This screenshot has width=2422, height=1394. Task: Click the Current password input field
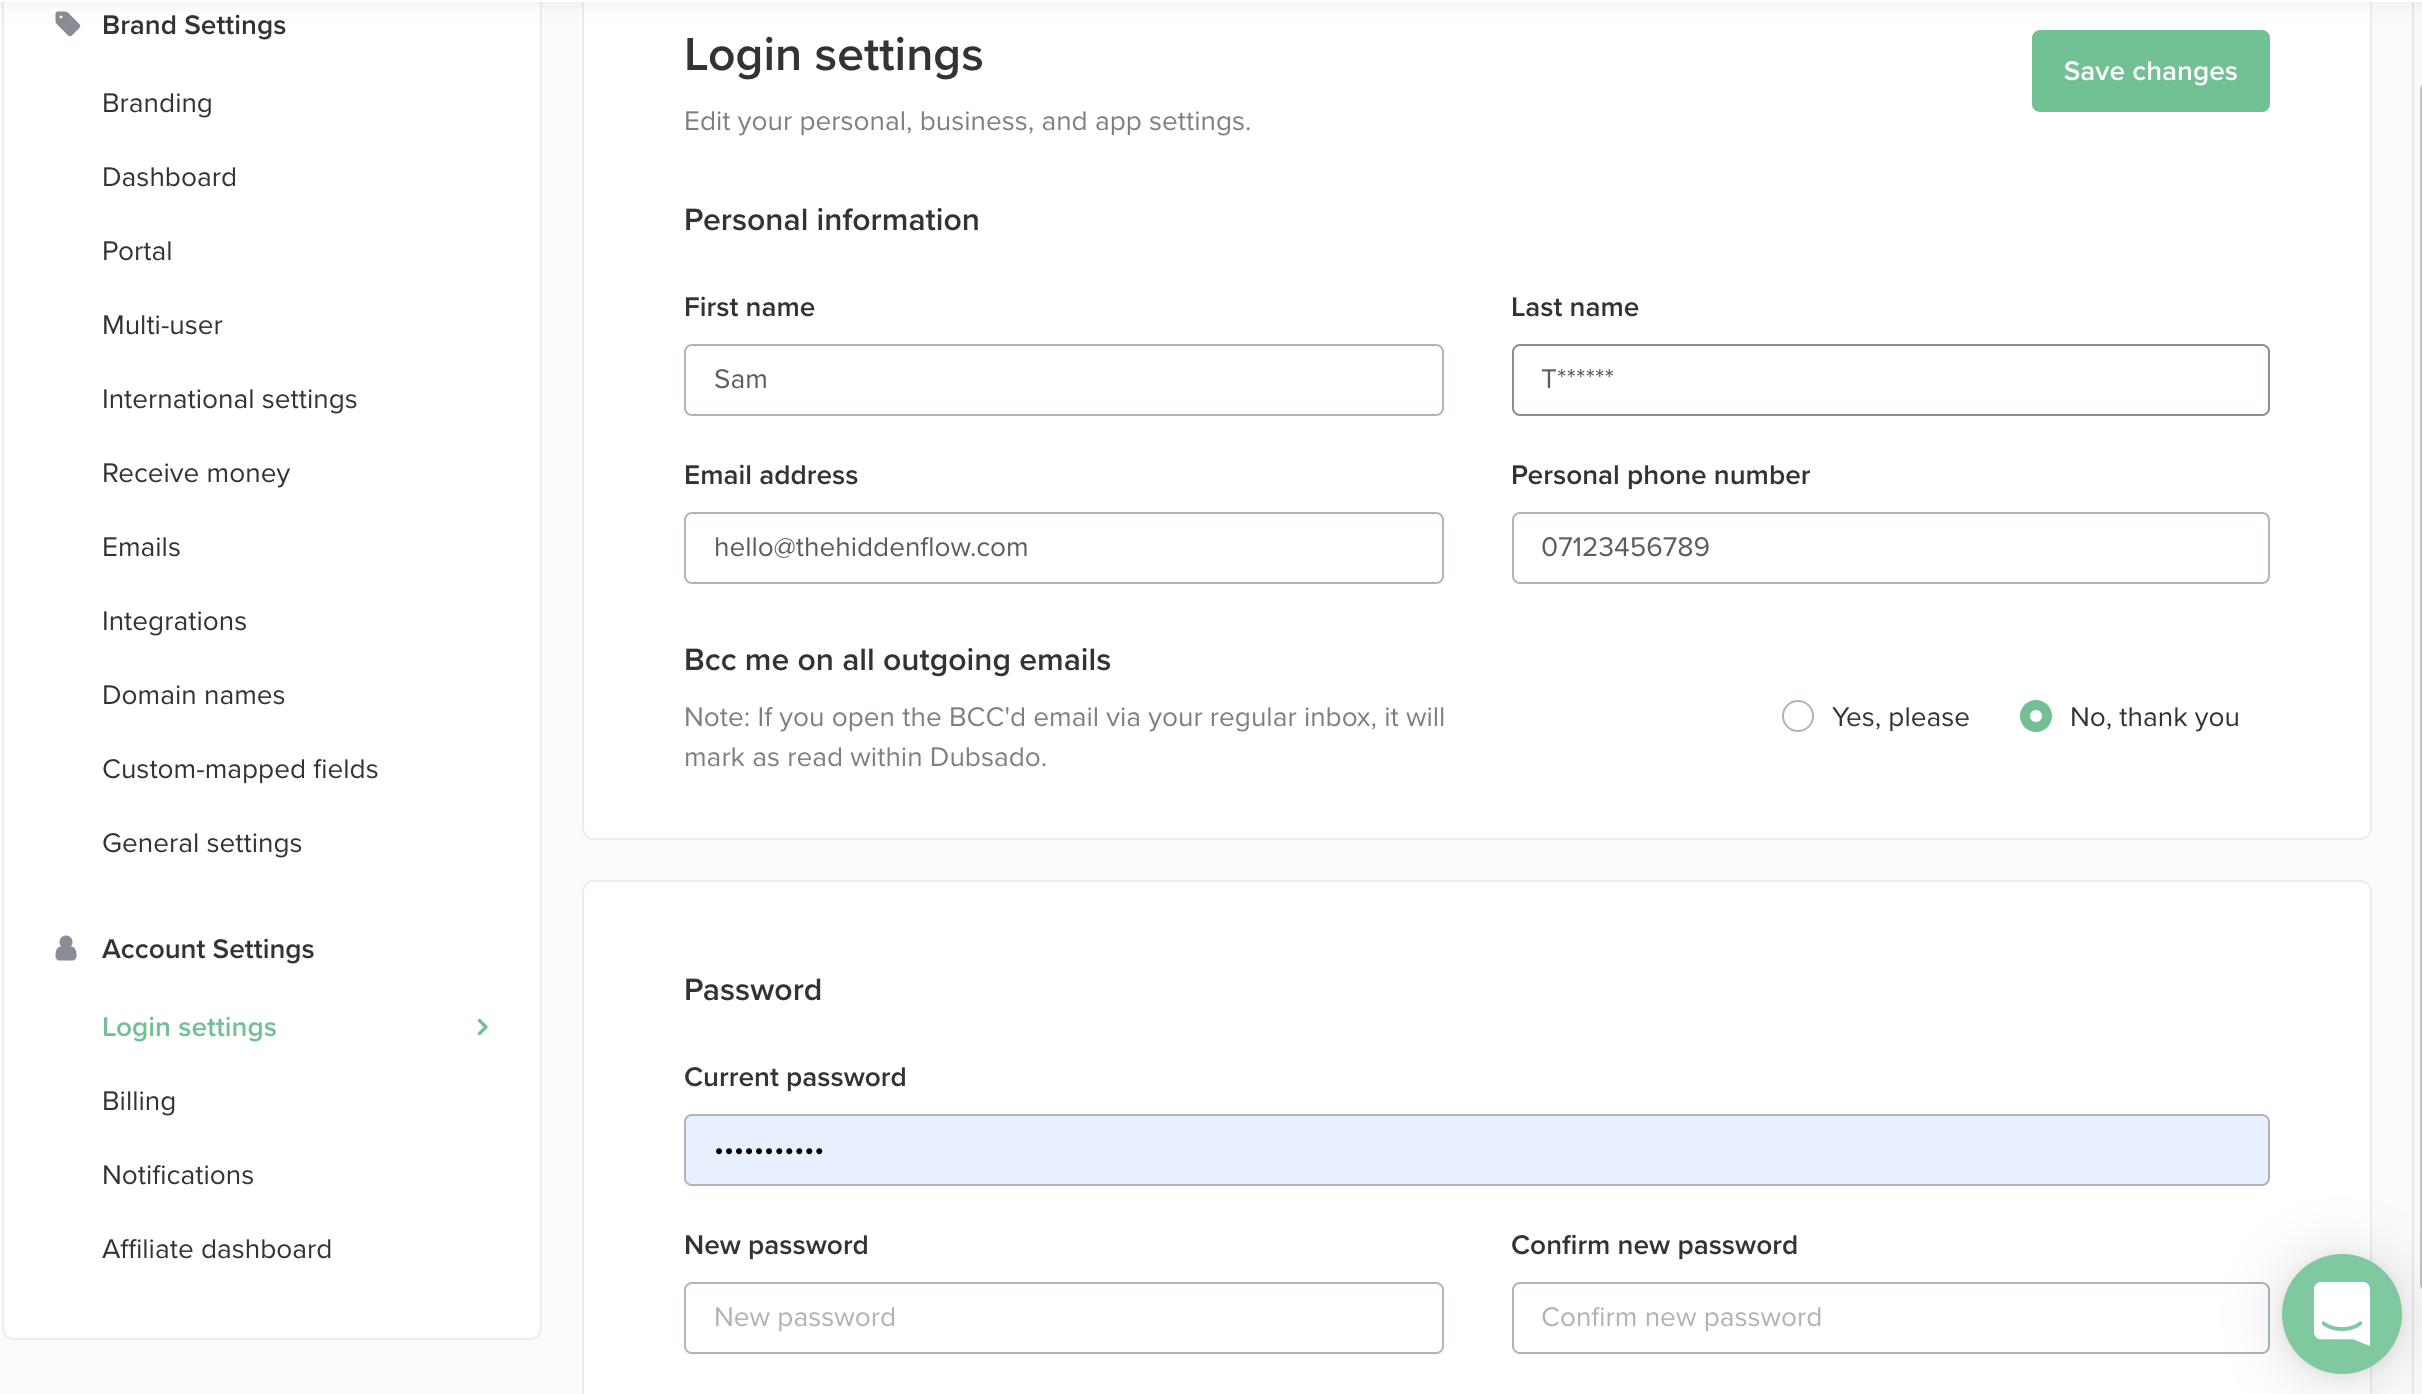click(1477, 1149)
